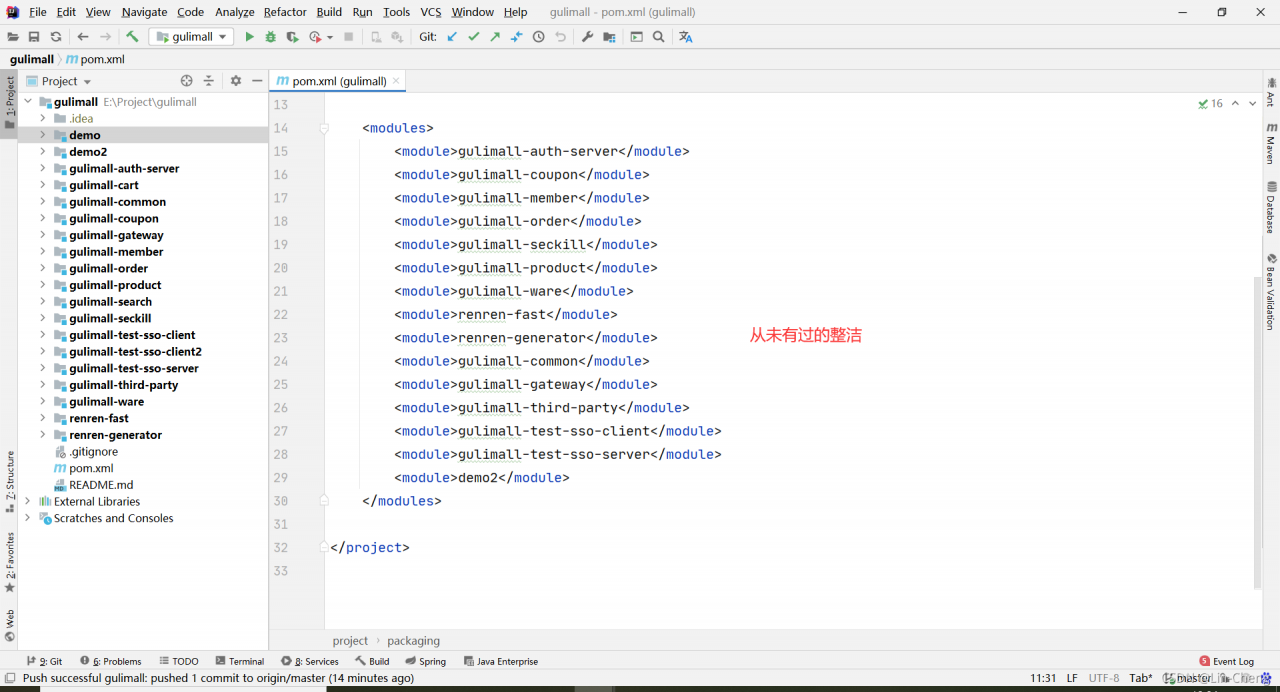This screenshot has height=692, width=1280.
Task: Click the packaging breadcrumb at editor bottom
Action: click(x=413, y=641)
